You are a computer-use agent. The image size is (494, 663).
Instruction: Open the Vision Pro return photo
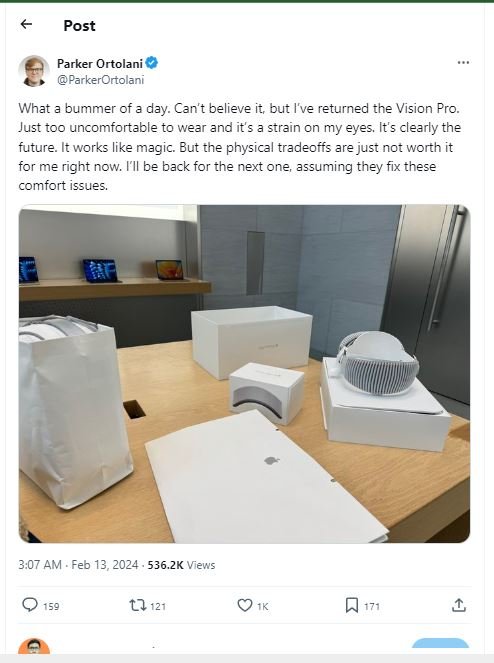[x=244, y=374]
